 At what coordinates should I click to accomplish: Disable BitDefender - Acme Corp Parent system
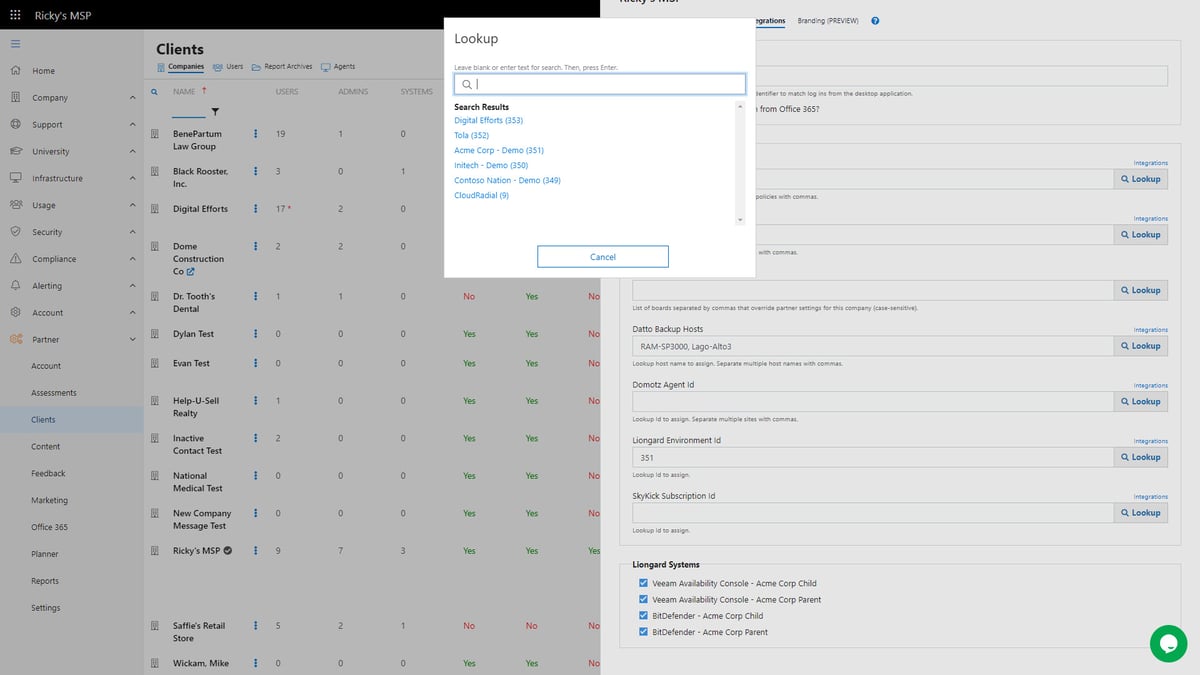coord(643,631)
